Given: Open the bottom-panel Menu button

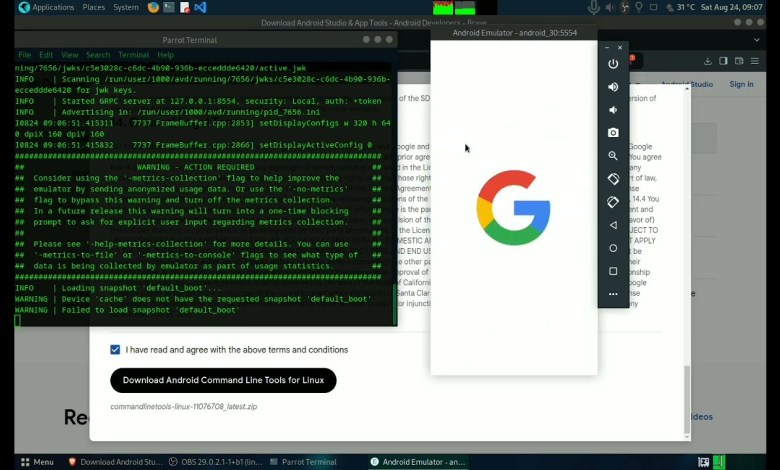Looking at the screenshot, I should click(37, 462).
